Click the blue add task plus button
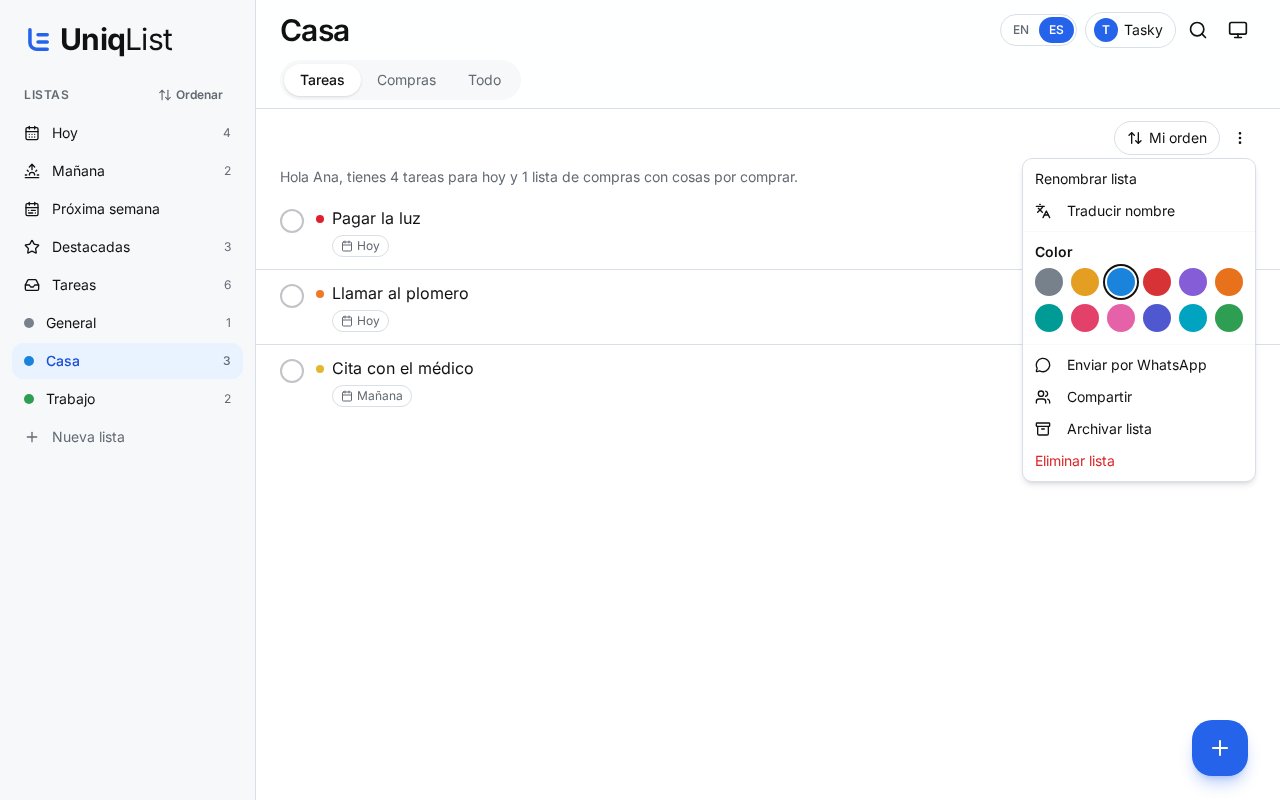This screenshot has height=800, width=1280. [x=1220, y=748]
